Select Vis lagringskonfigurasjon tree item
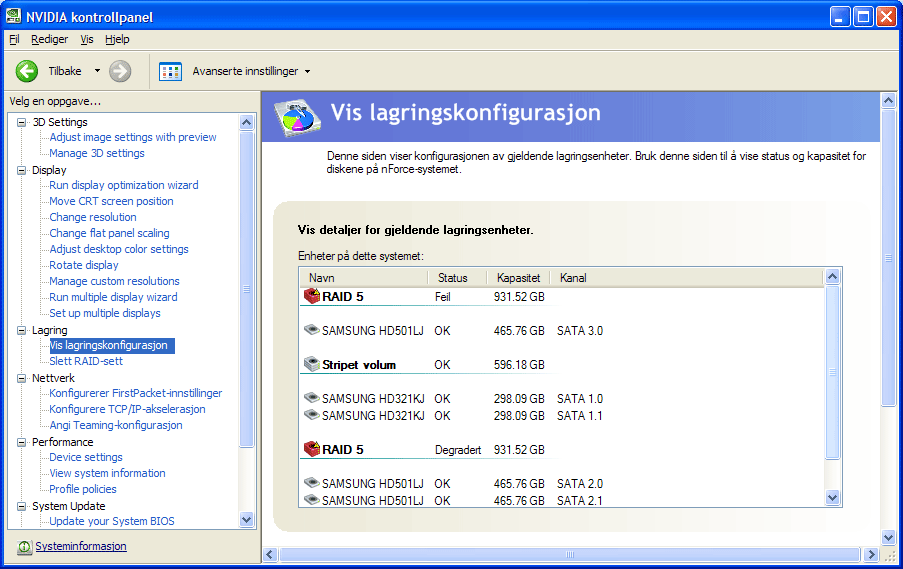The width and height of the screenshot is (903, 569). (x=112, y=346)
